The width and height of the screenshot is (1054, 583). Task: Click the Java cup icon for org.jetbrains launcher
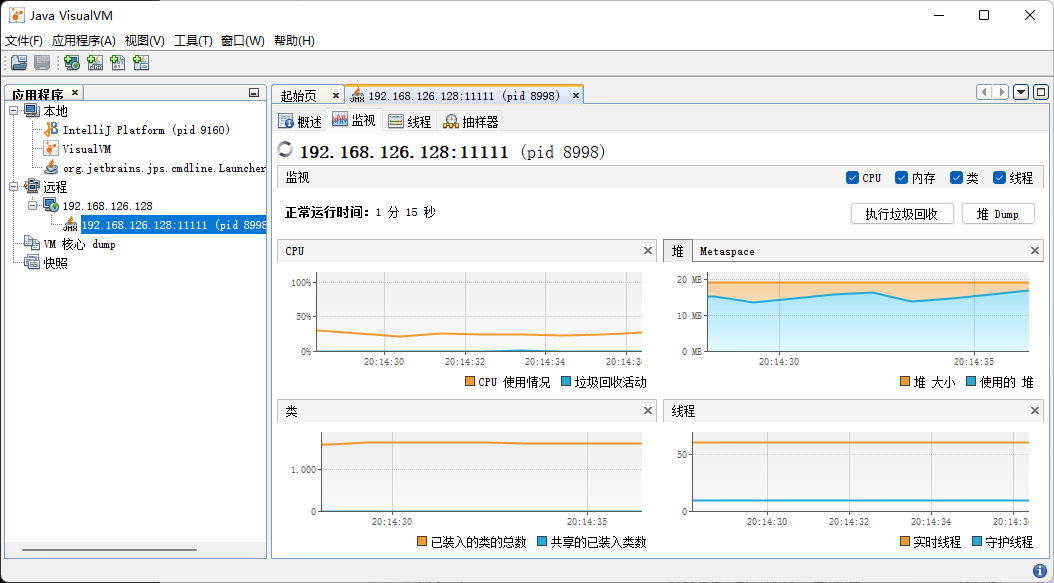click(51, 168)
